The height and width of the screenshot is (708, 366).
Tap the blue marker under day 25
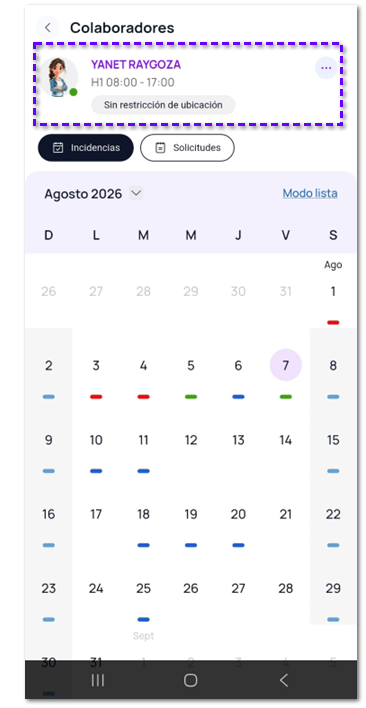coord(144,620)
